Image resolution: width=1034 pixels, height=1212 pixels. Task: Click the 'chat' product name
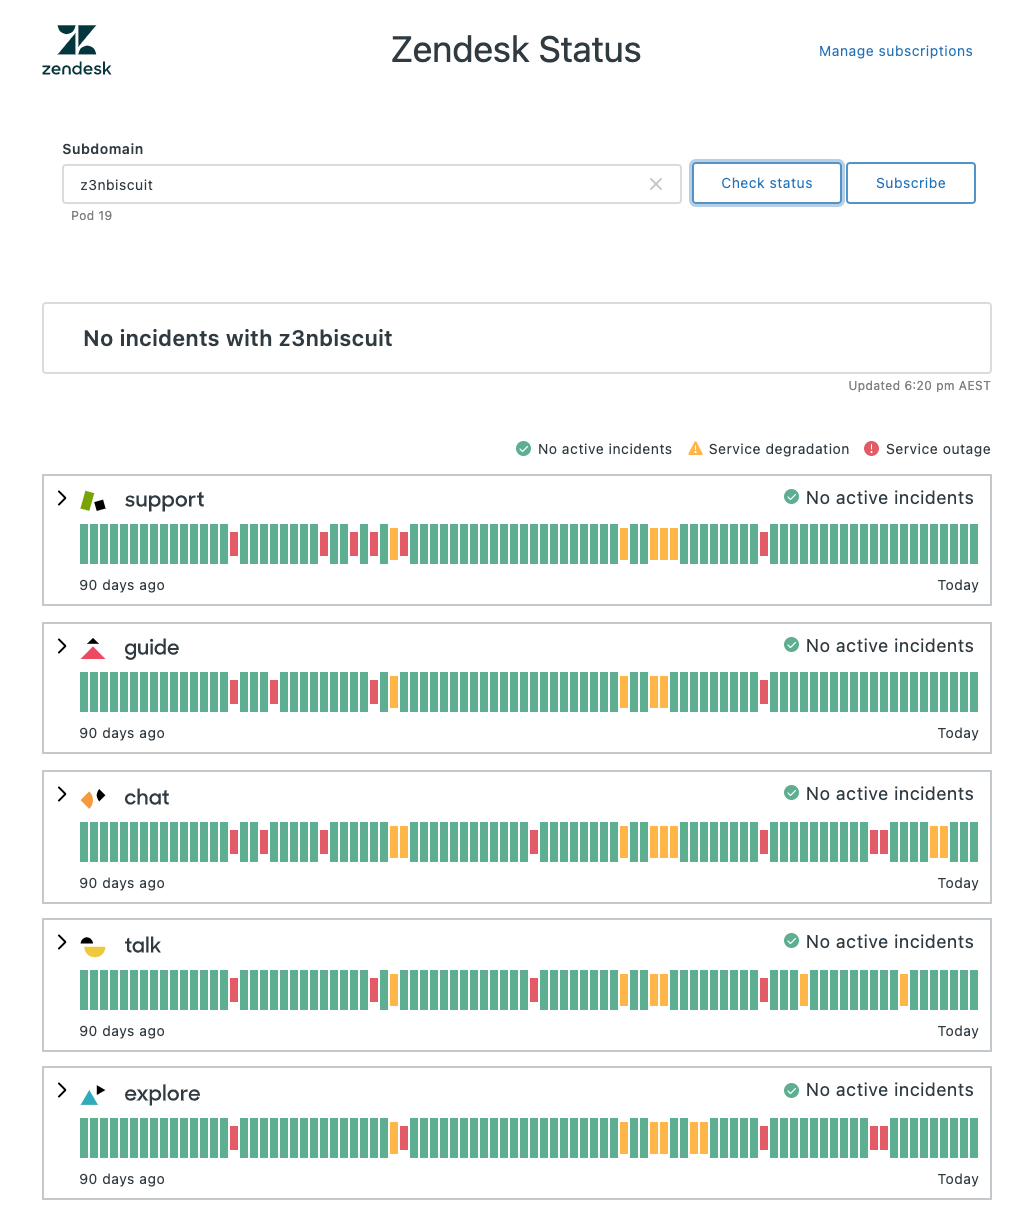(147, 797)
